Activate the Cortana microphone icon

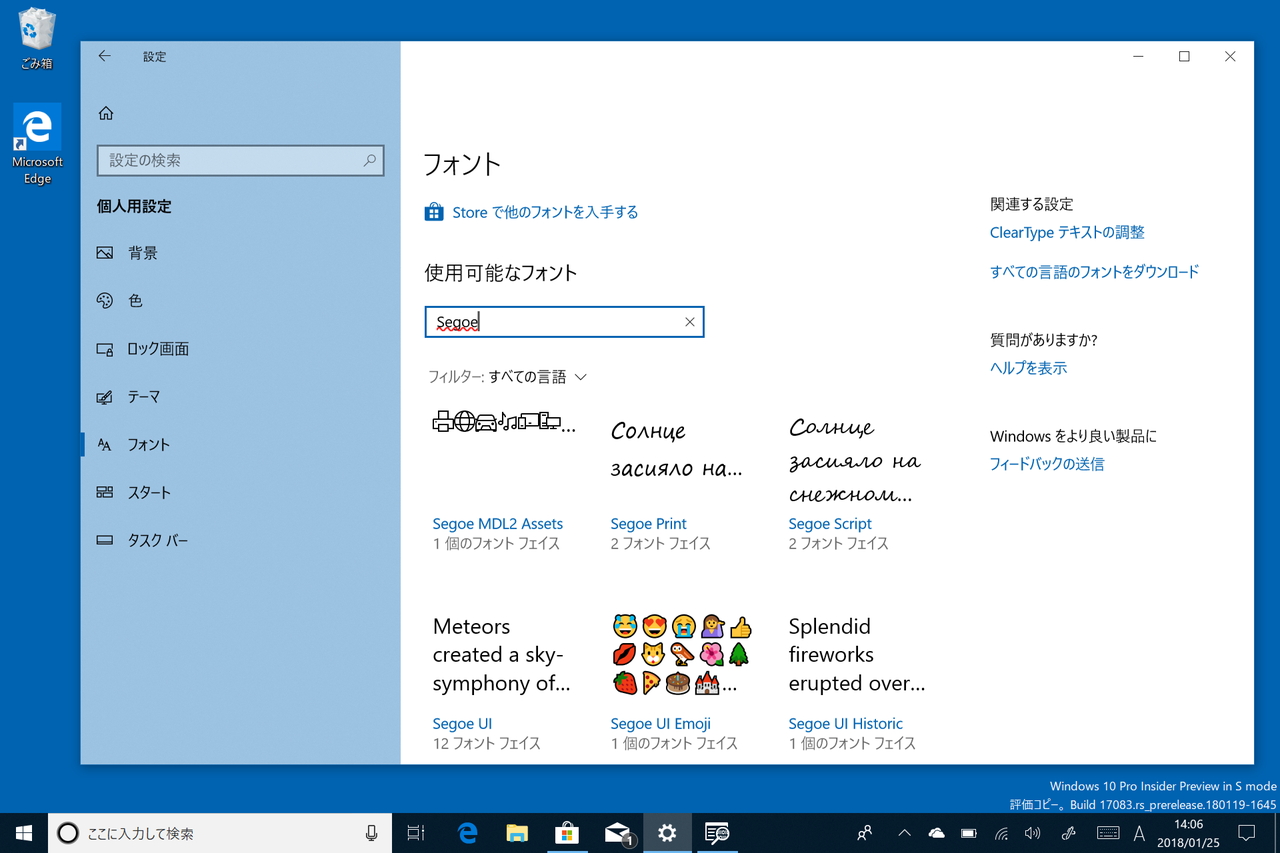371,833
